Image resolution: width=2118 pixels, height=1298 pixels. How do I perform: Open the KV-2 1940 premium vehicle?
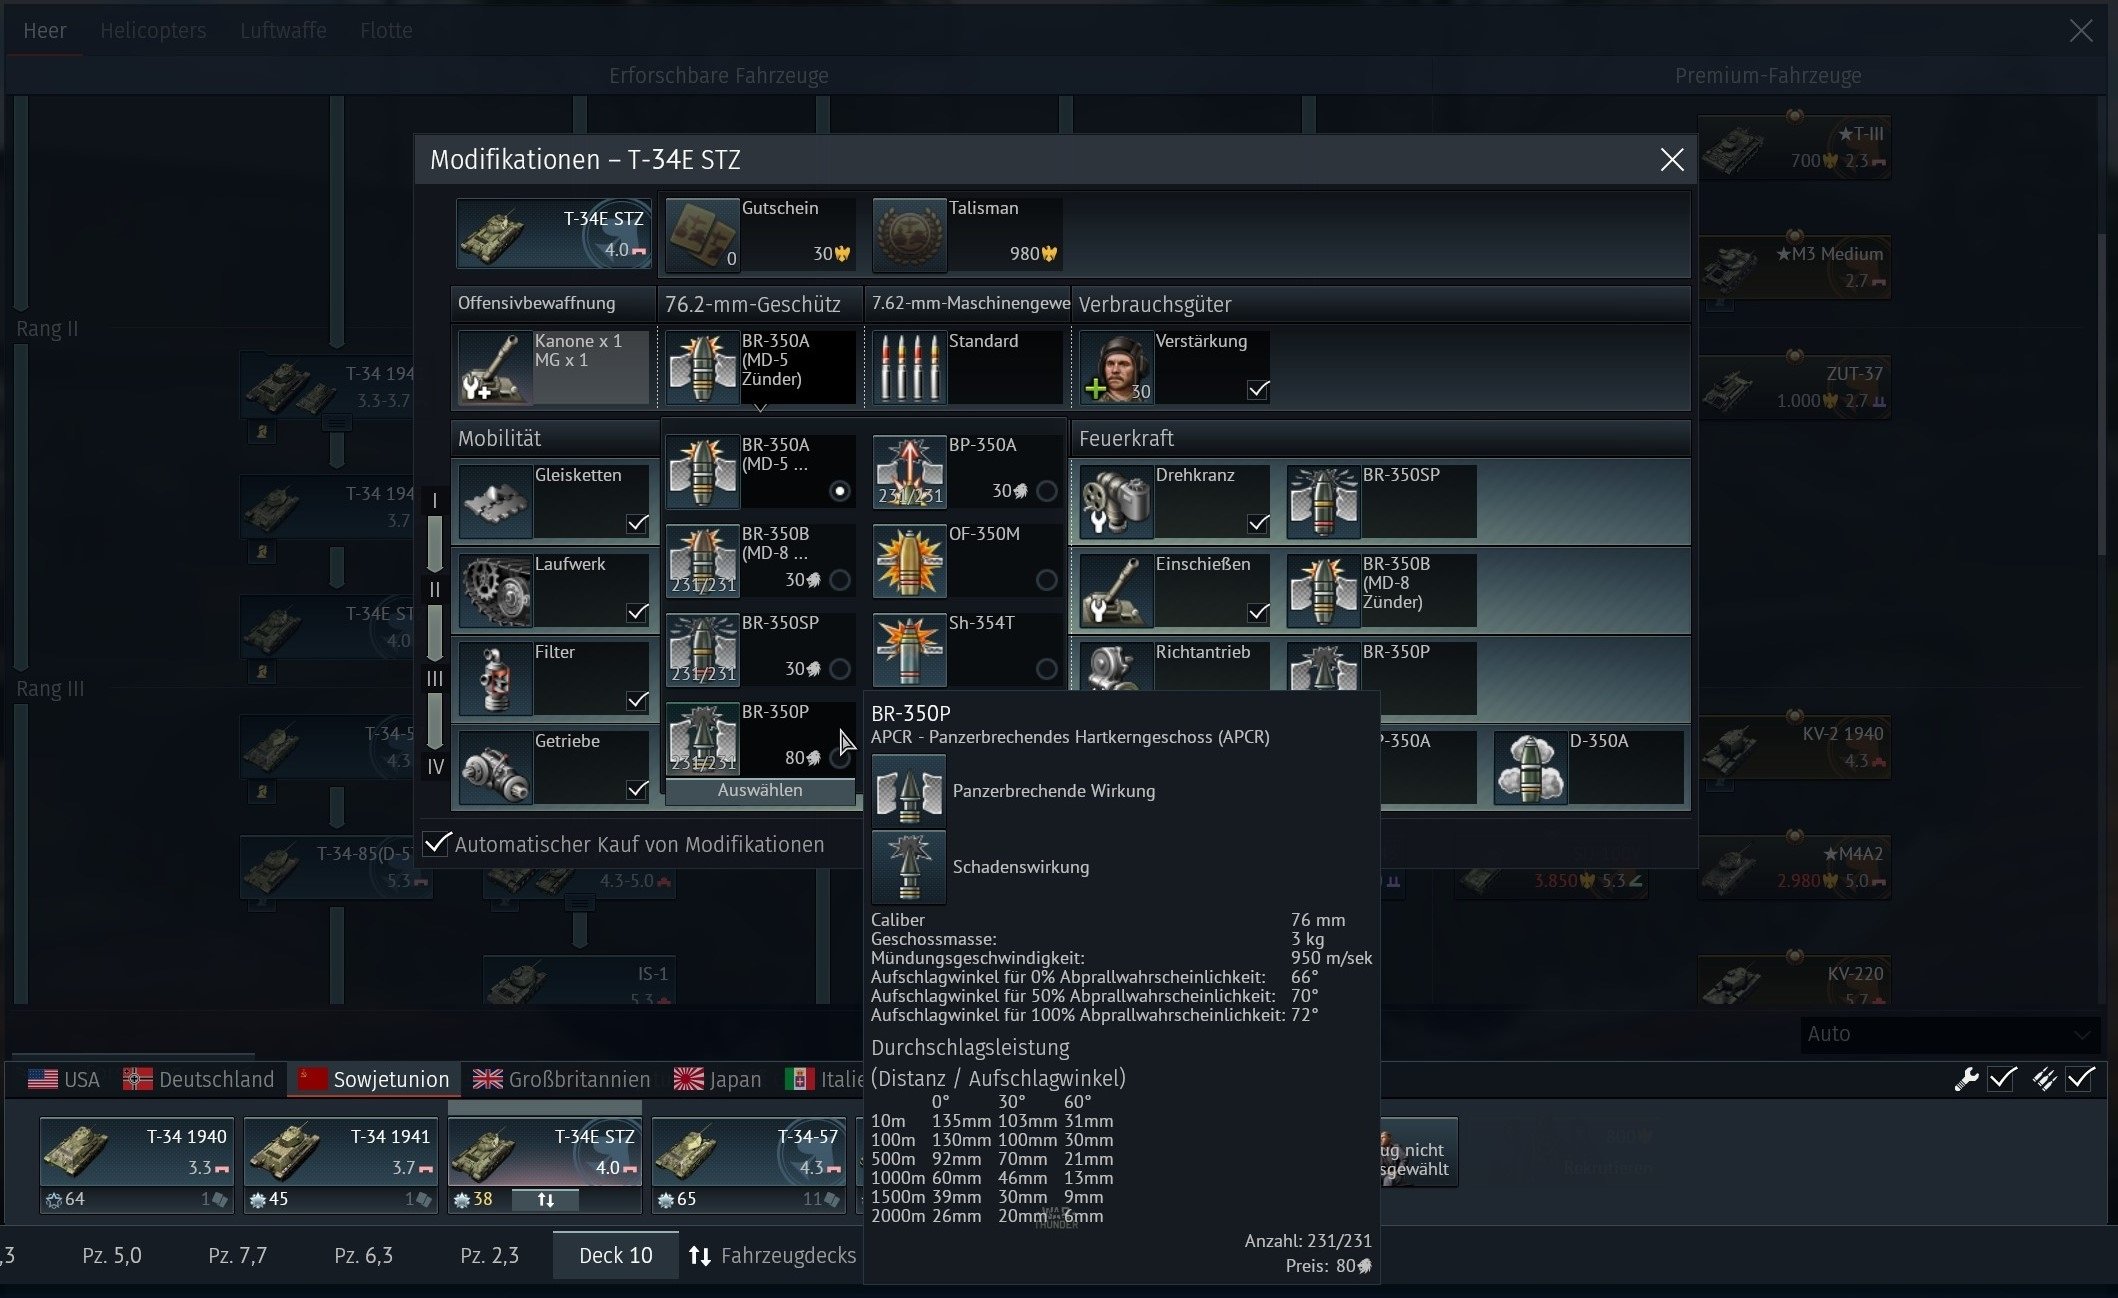1794,748
